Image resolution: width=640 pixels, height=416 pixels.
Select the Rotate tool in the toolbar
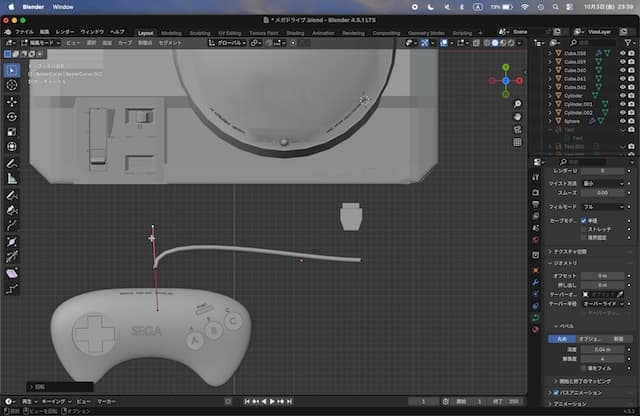(x=12, y=117)
